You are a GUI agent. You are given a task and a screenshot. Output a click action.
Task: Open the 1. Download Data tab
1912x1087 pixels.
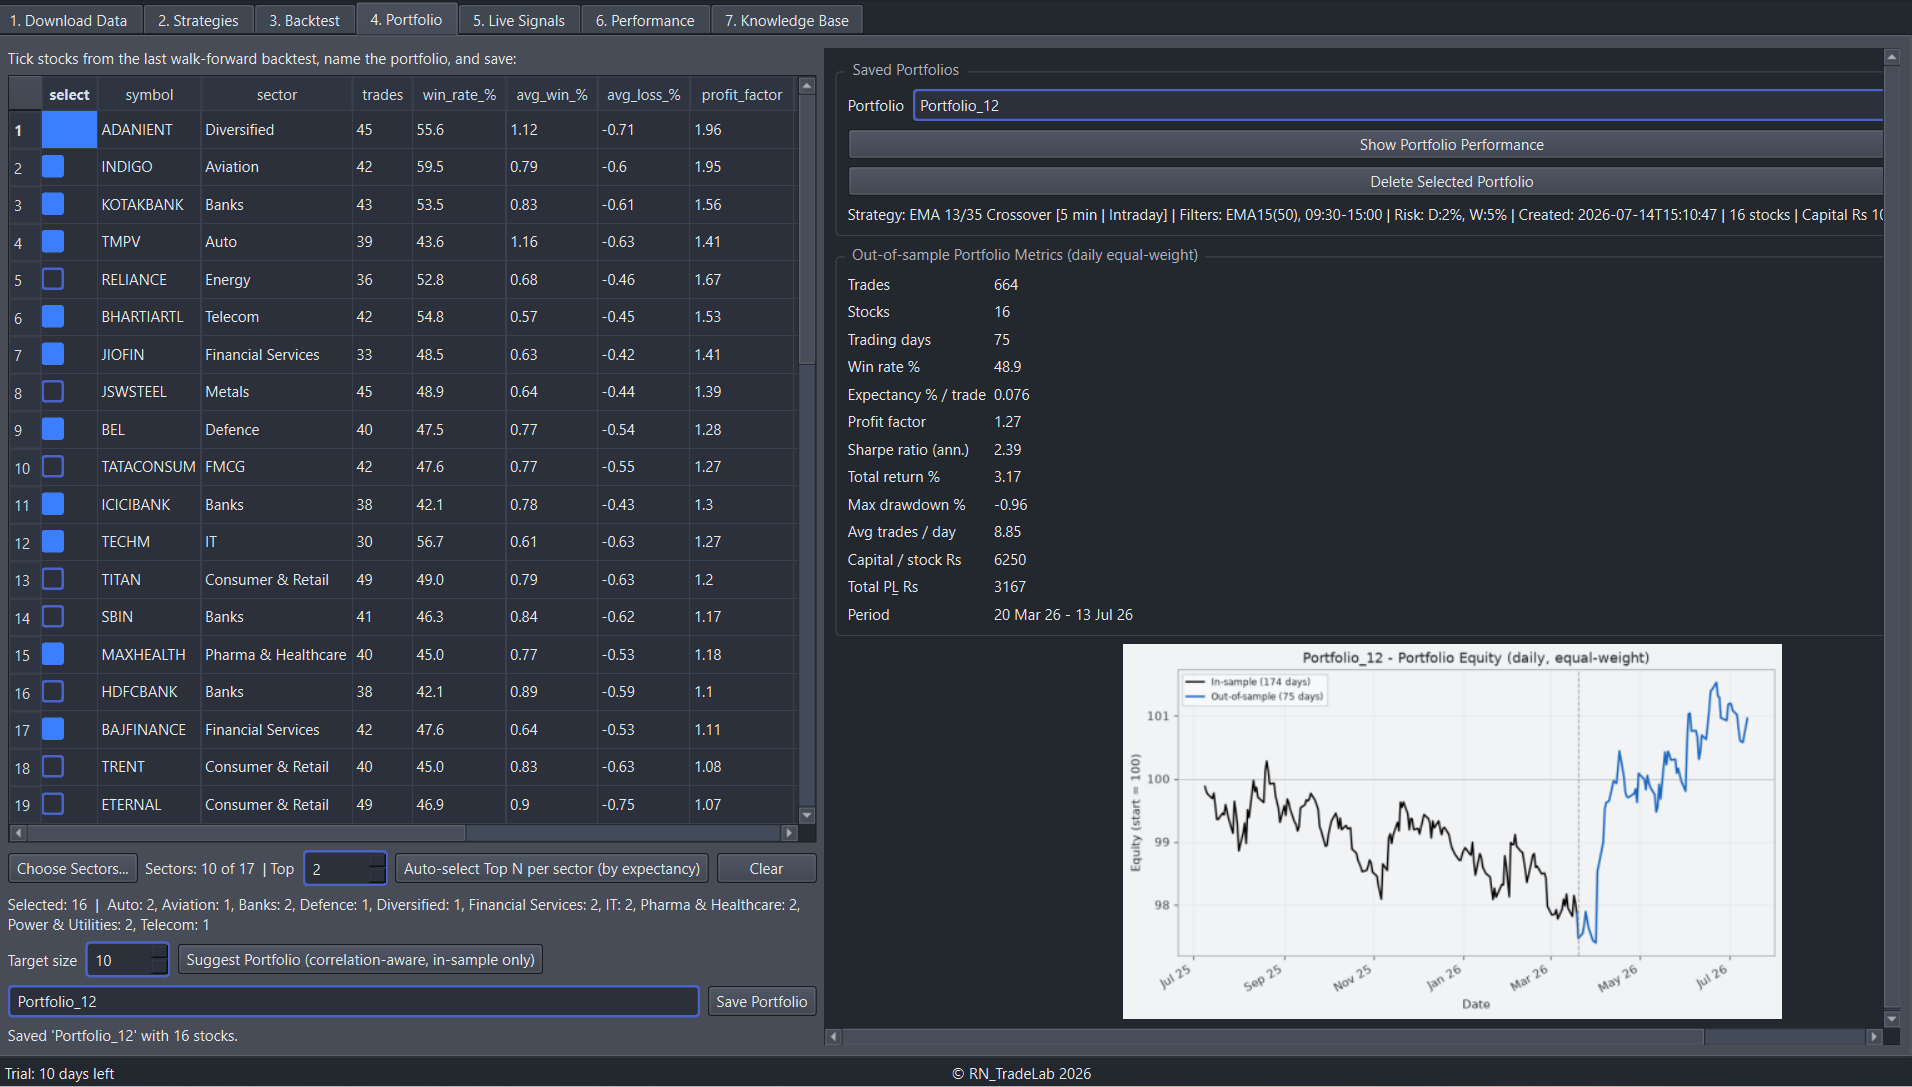click(x=70, y=20)
